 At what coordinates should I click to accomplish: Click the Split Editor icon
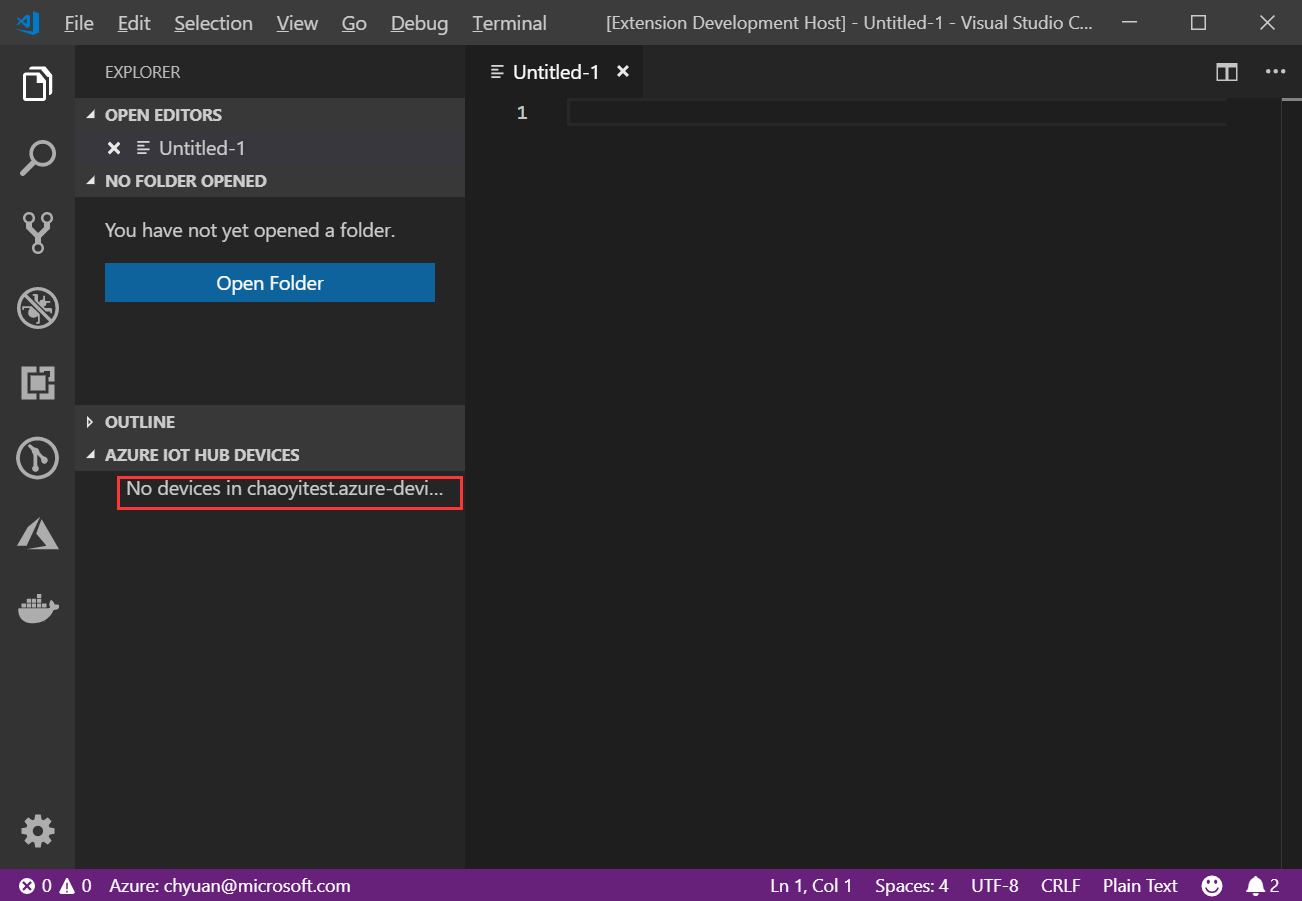[x=1227, y=72]
